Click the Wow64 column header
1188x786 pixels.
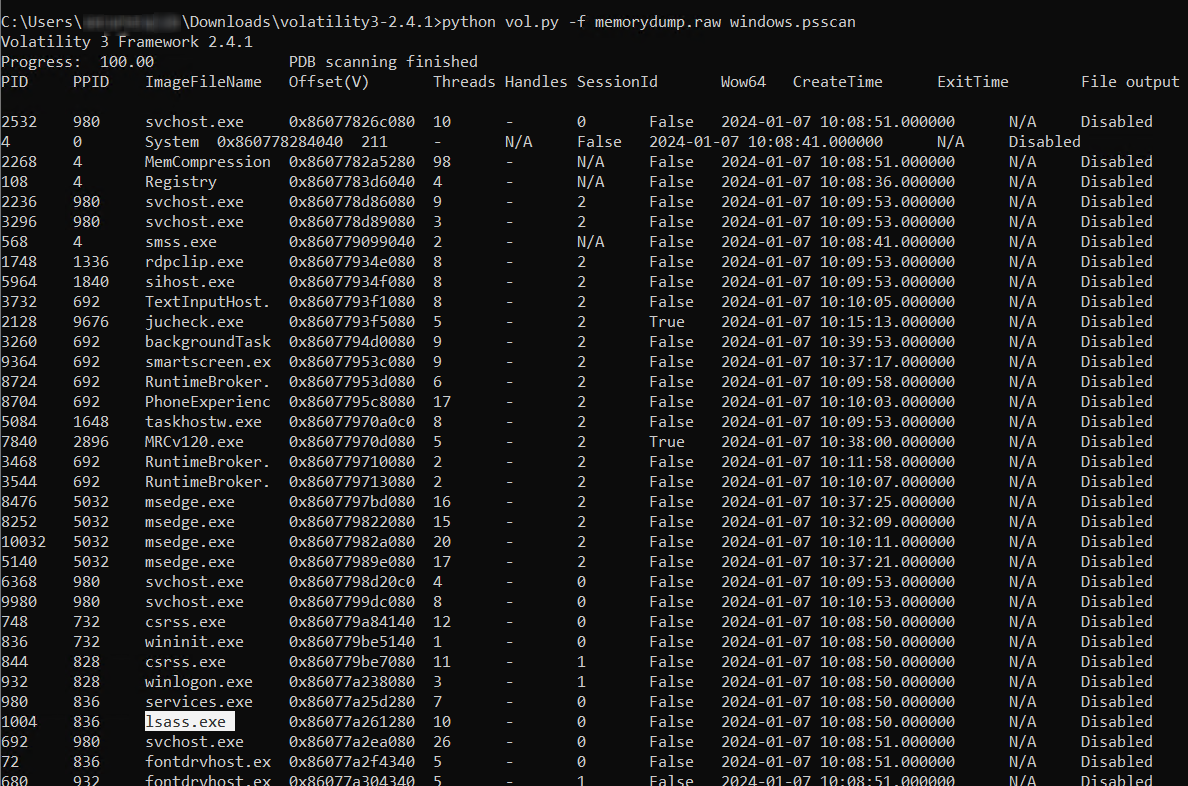click(743, 82)
